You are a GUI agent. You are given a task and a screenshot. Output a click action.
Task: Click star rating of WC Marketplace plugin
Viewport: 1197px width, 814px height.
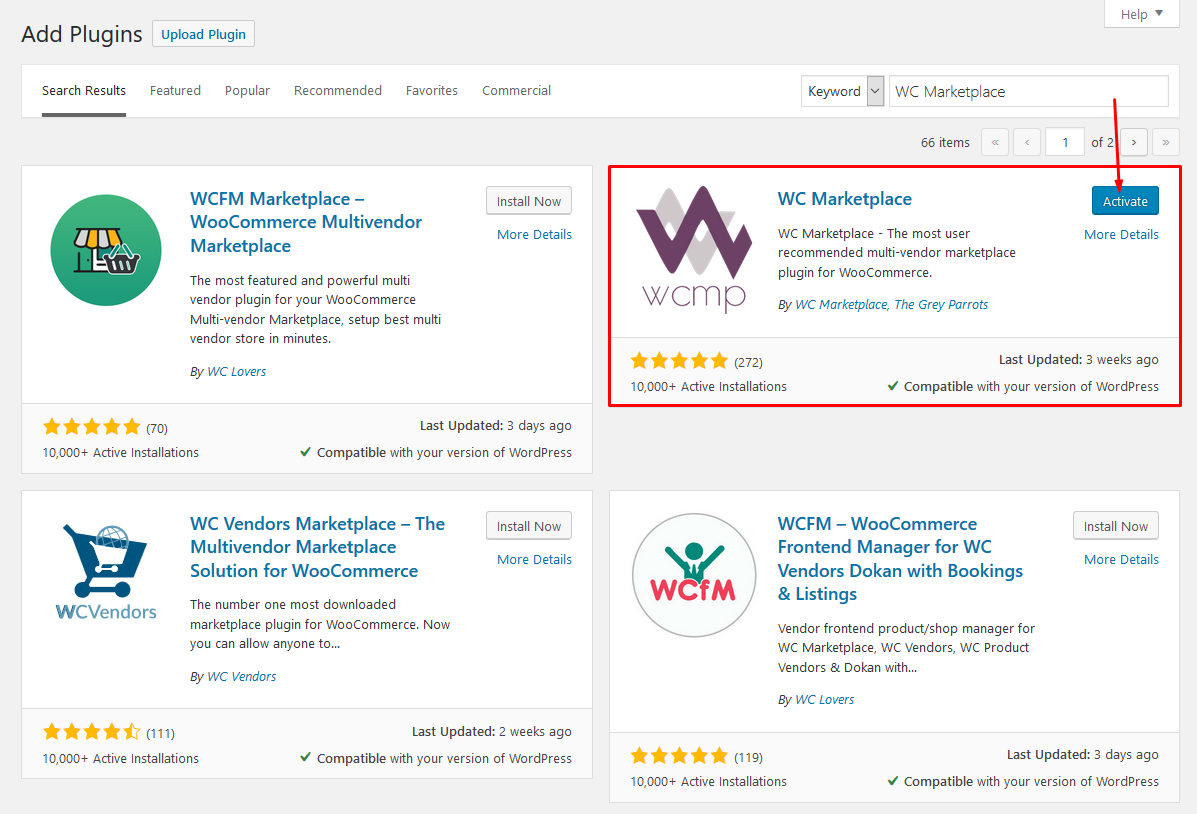coord(679,360)
